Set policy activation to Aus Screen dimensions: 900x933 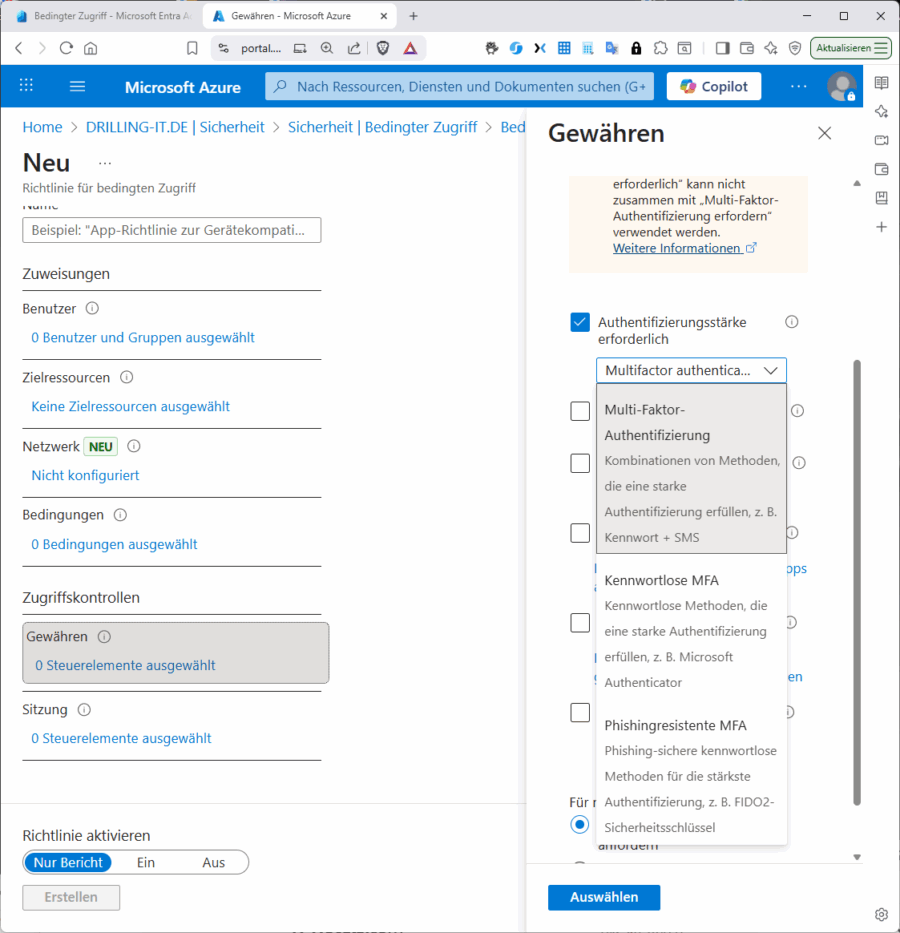pyautogui.click(x=214, y=862)
